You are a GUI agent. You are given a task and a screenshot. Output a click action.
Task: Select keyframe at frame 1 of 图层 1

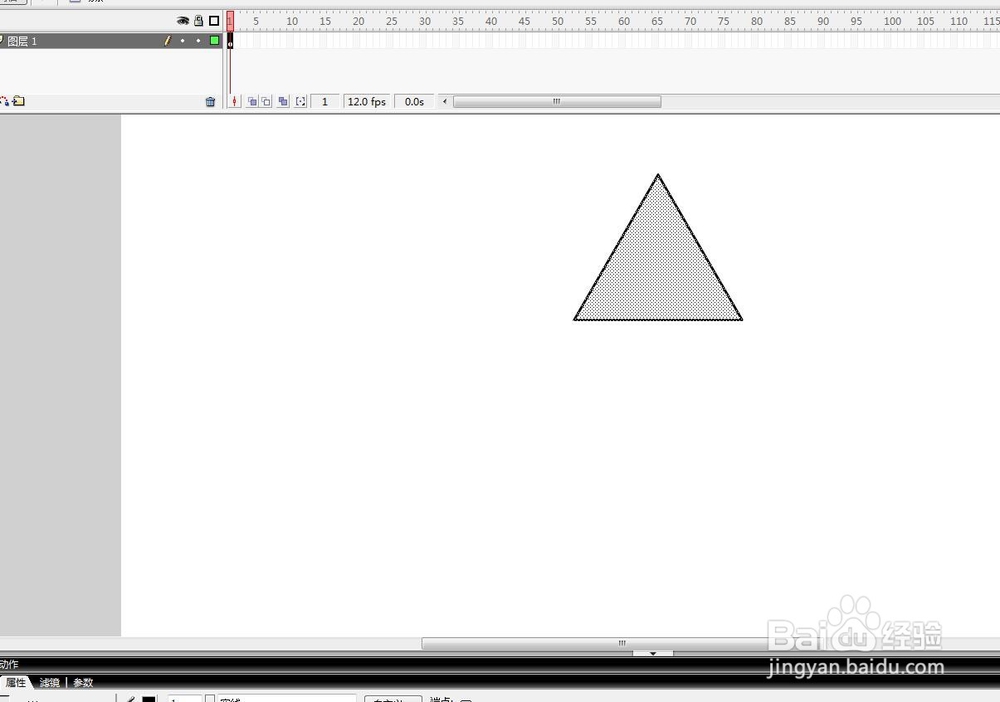(230, 41)
